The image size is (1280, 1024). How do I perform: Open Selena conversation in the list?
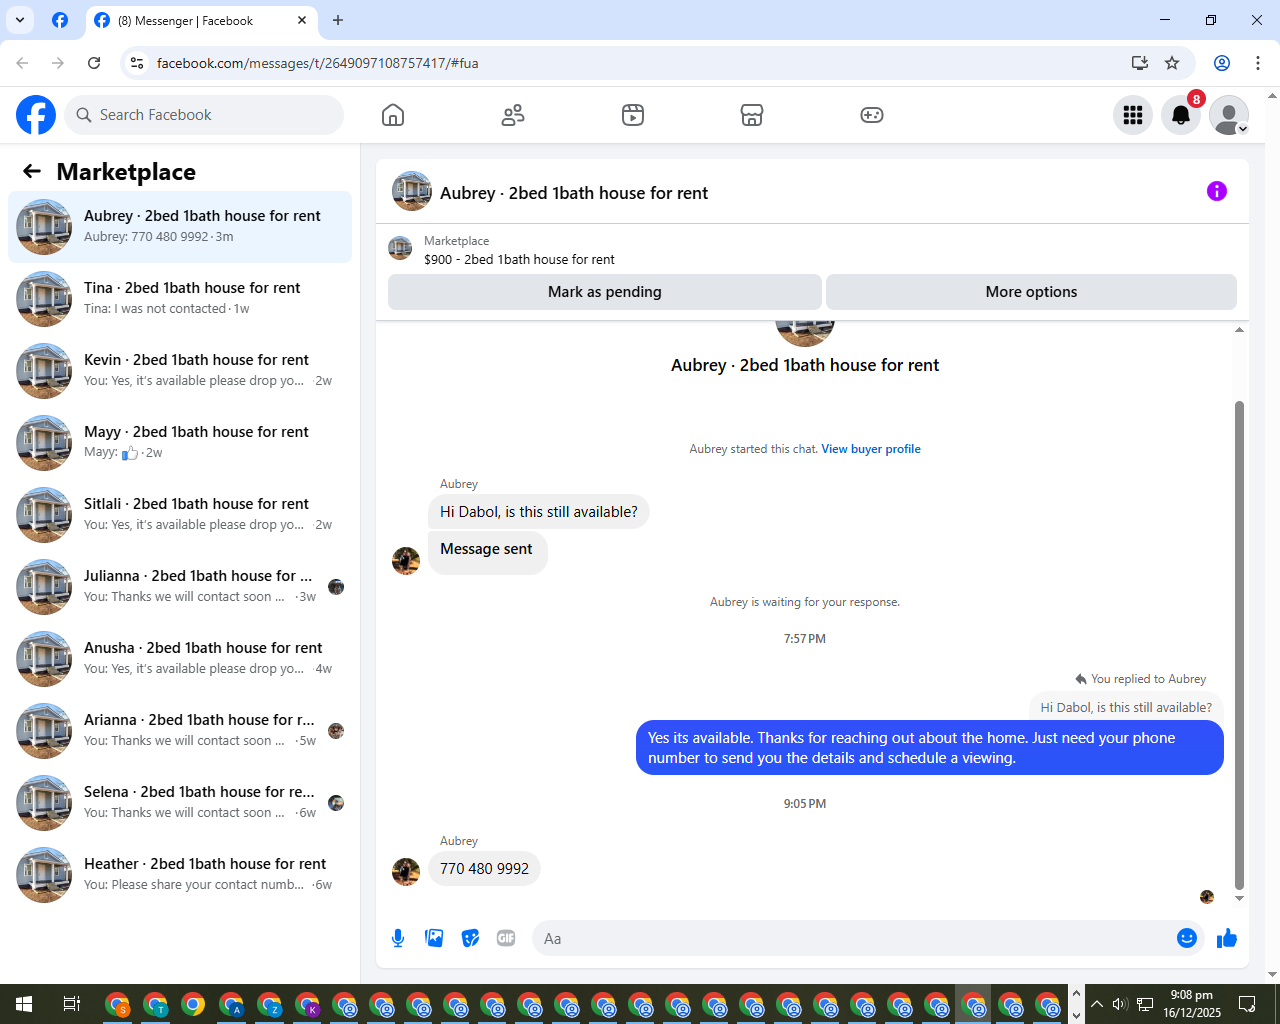coord(180,803)
